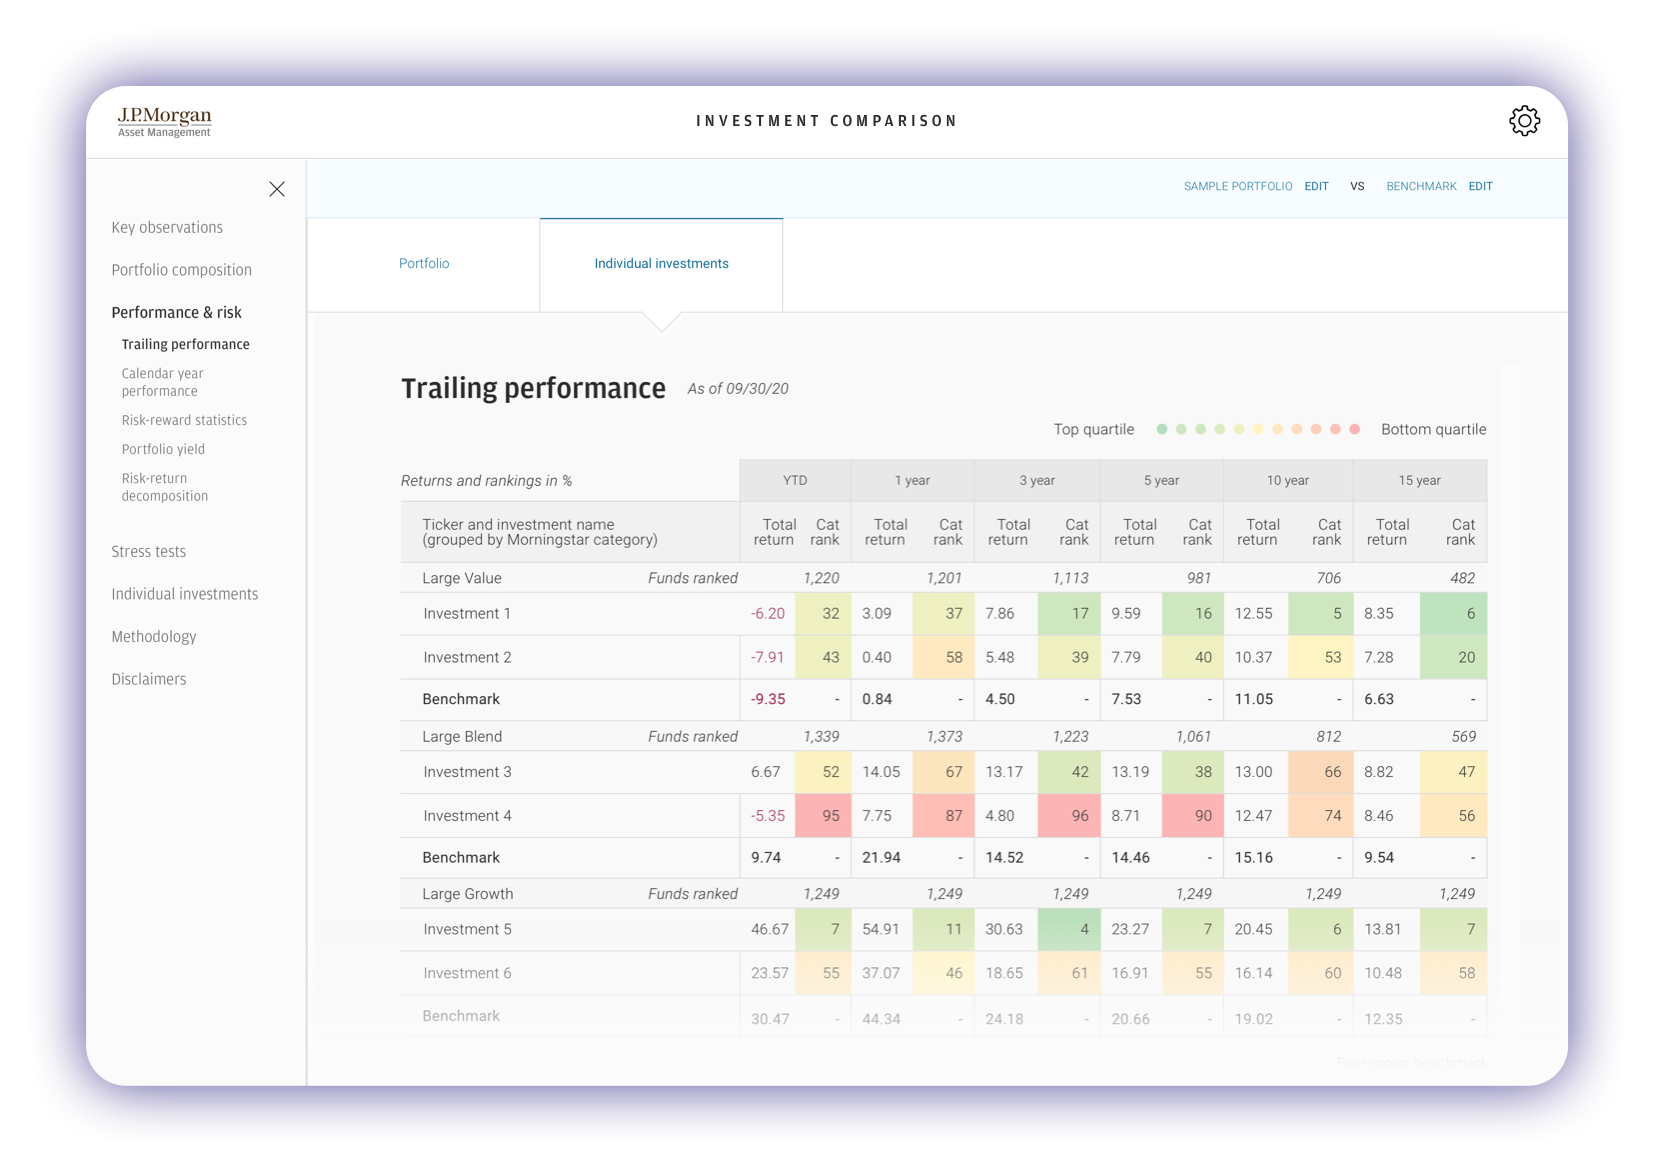
Task: Close the sidebar with the X icon
Action: (x=277, y=189)
